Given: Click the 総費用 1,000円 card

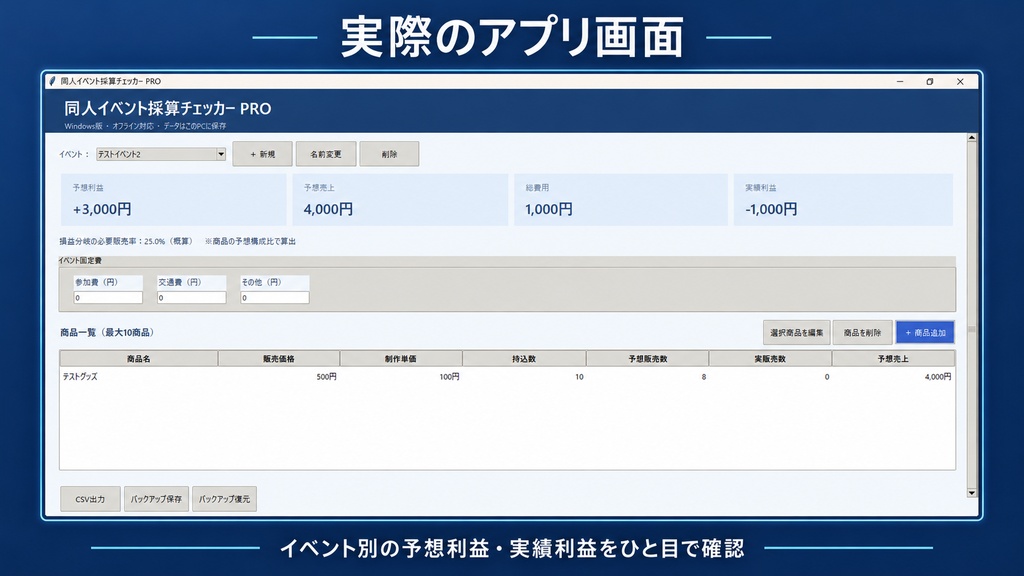Looking at the screenshot, I should [620, 200].
